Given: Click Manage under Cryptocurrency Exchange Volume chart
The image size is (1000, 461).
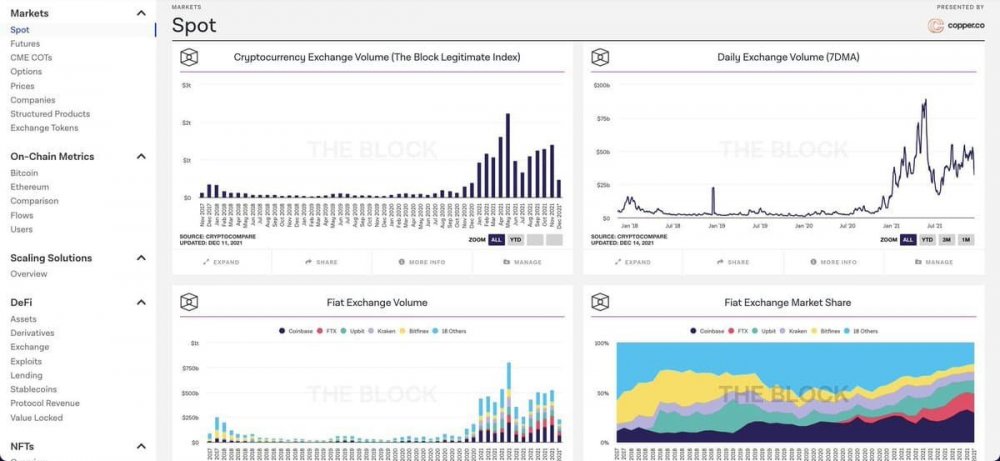Looking at the screenshot, I should [x=522, y=262].
